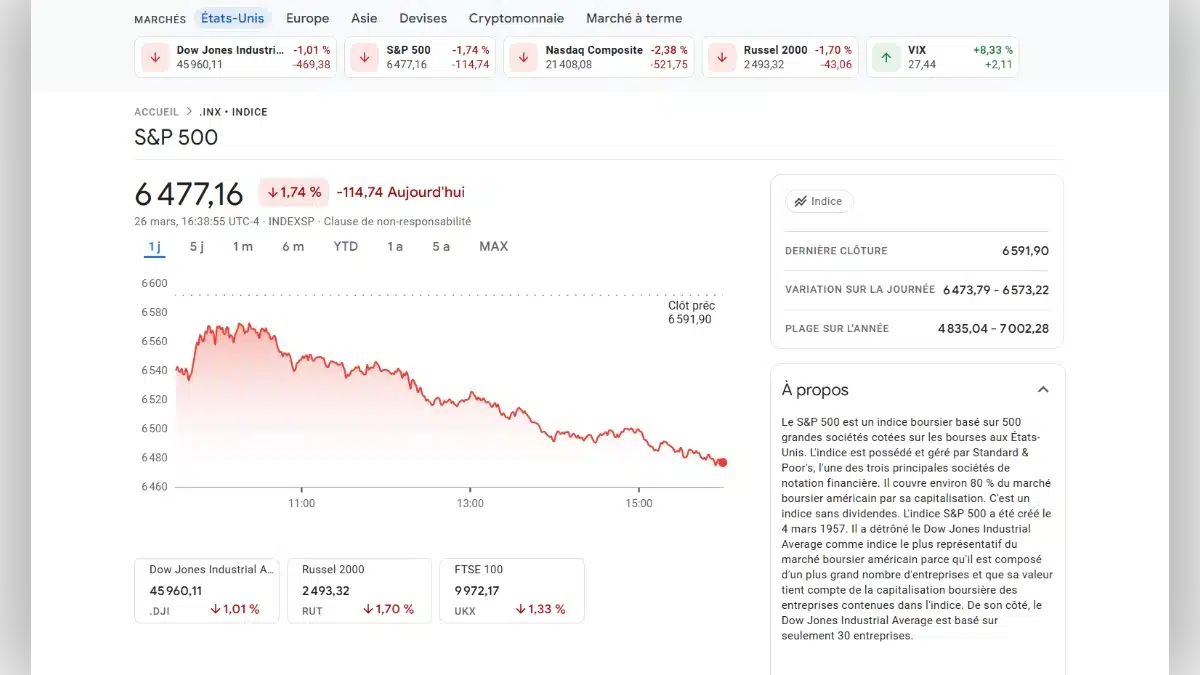
Task: Click the red endpoint dot on the chart
Action: click(722, 463)
